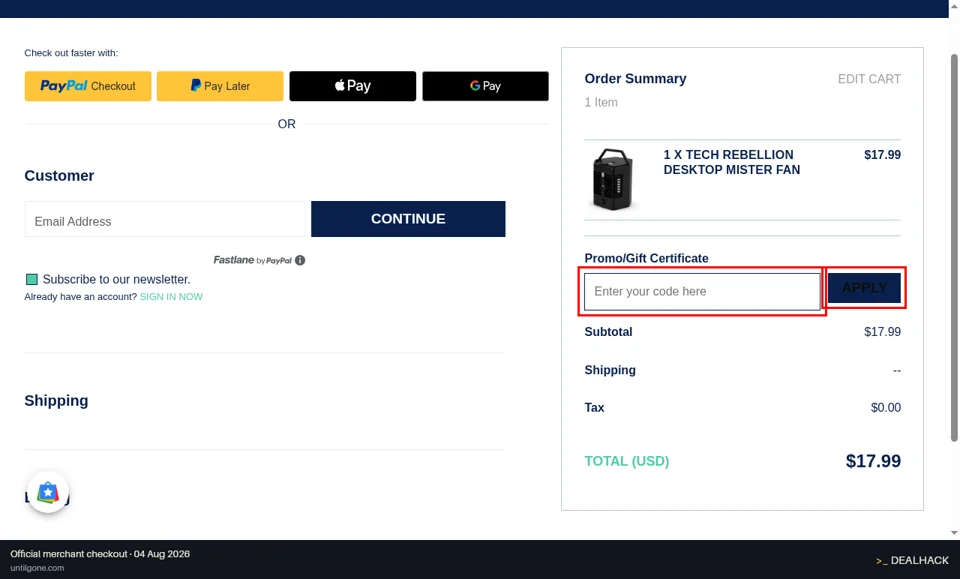The image size is (960, 579).
Task: Click the promo code input field
Action: coord(702,291)
